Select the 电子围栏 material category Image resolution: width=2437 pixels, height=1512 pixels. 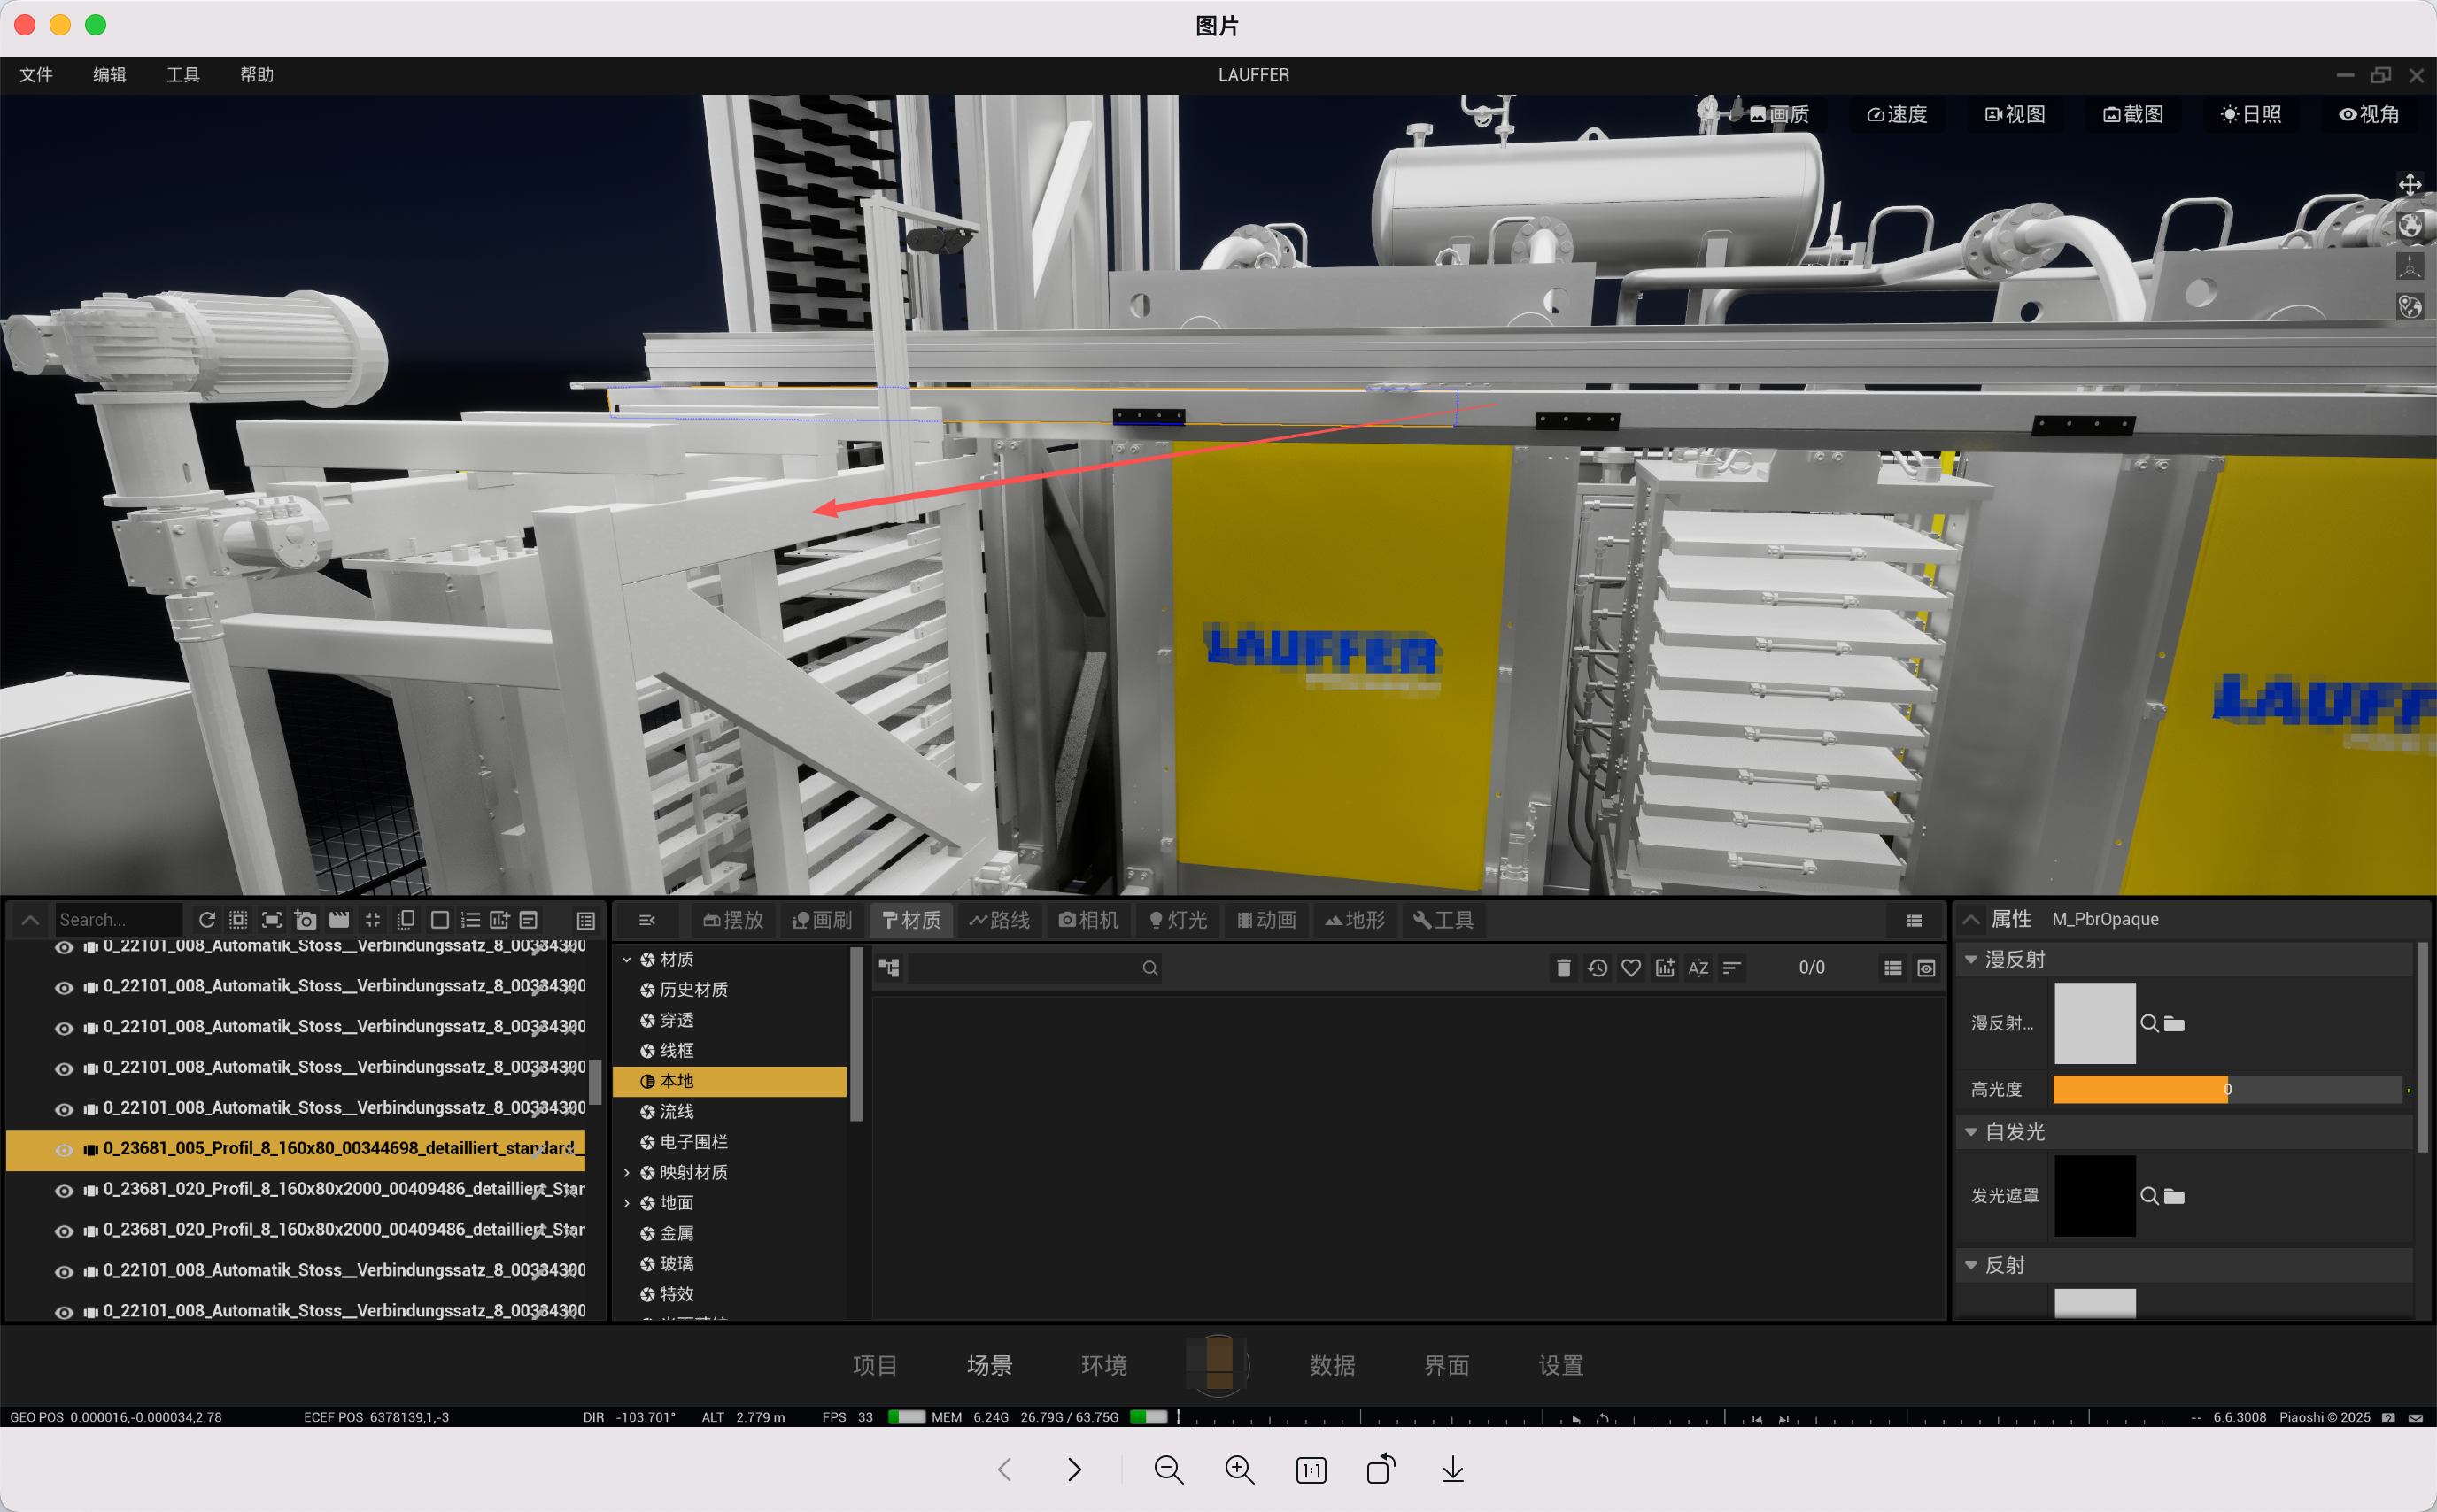coord(694,1142)
